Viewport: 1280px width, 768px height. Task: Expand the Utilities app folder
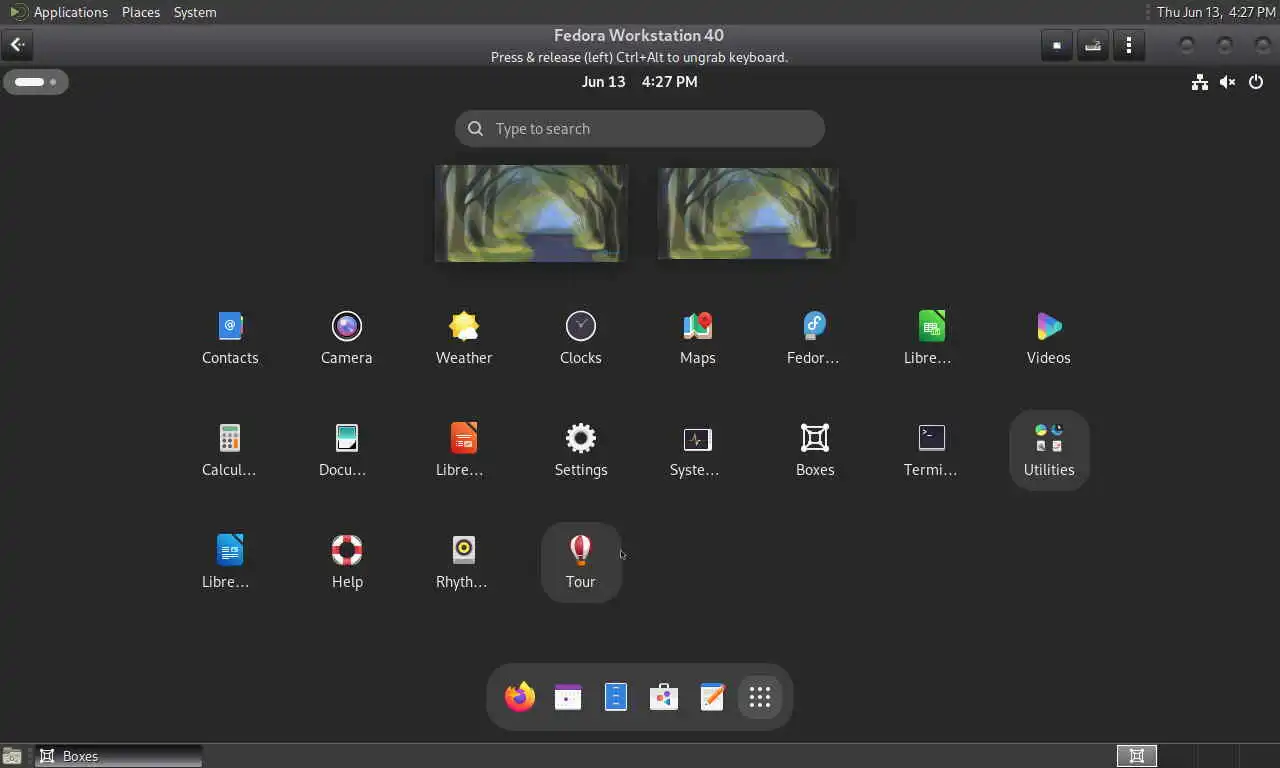coord(1049,449)
